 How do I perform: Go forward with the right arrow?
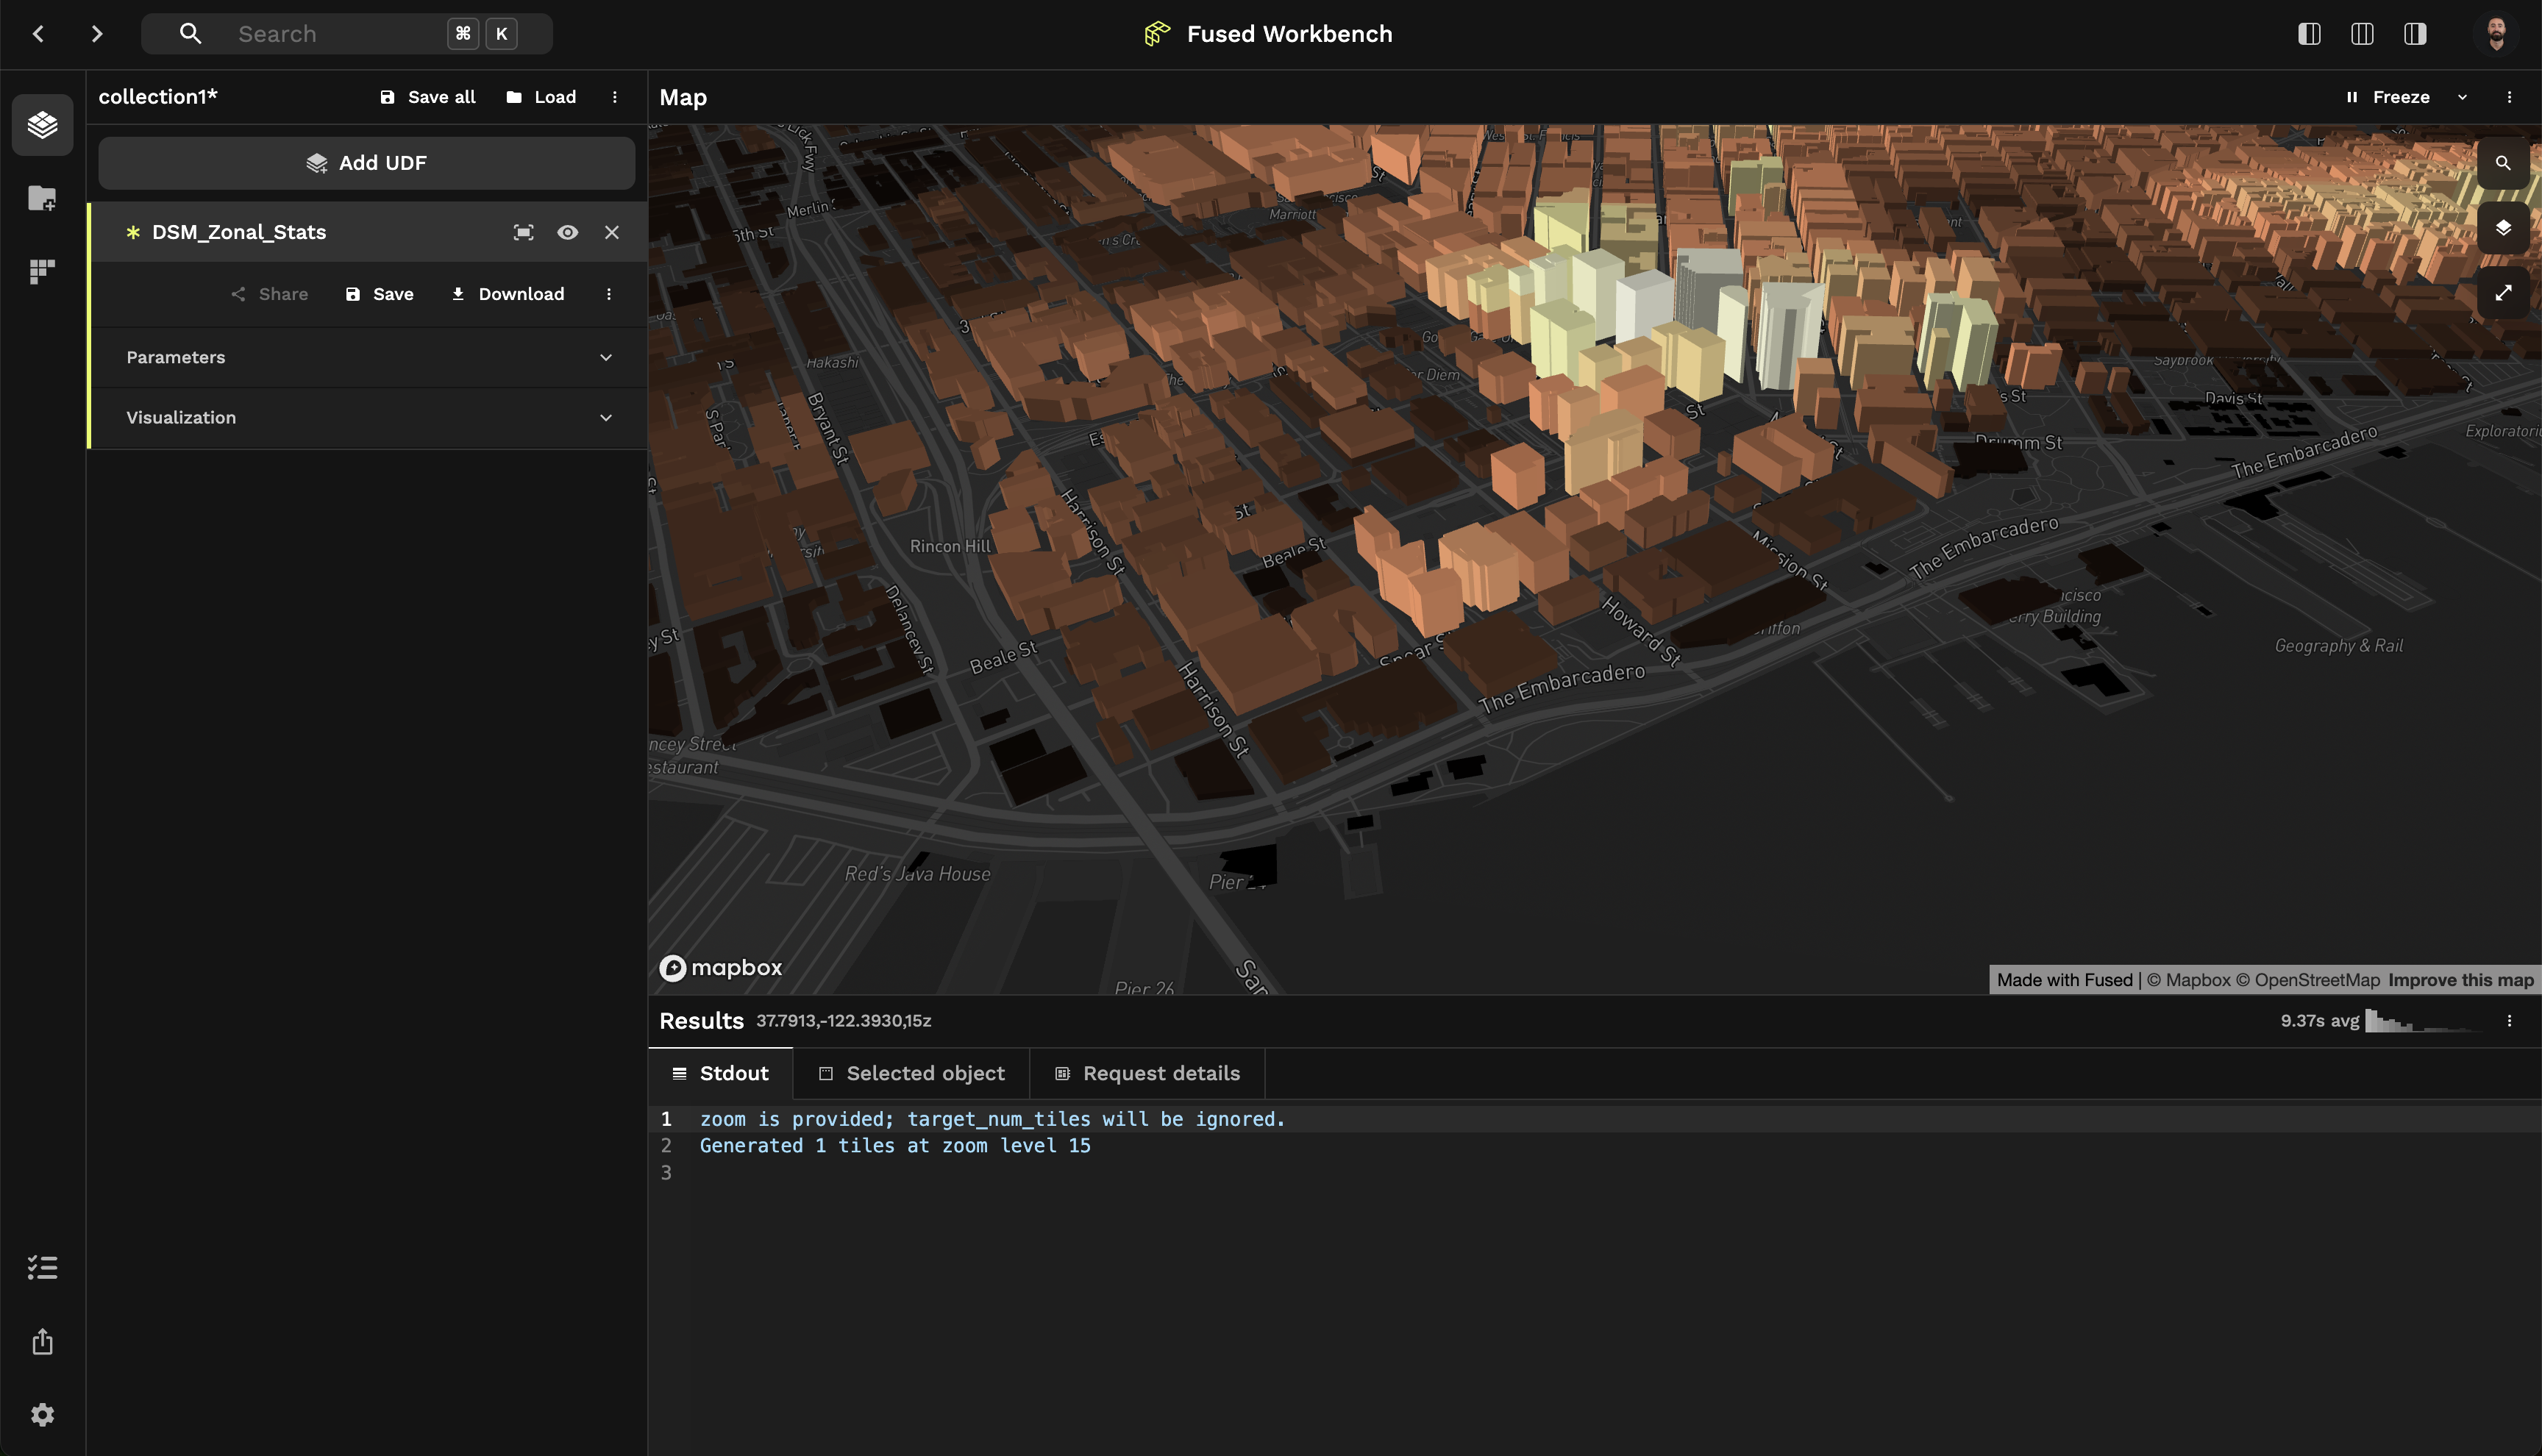pos(97,34)
